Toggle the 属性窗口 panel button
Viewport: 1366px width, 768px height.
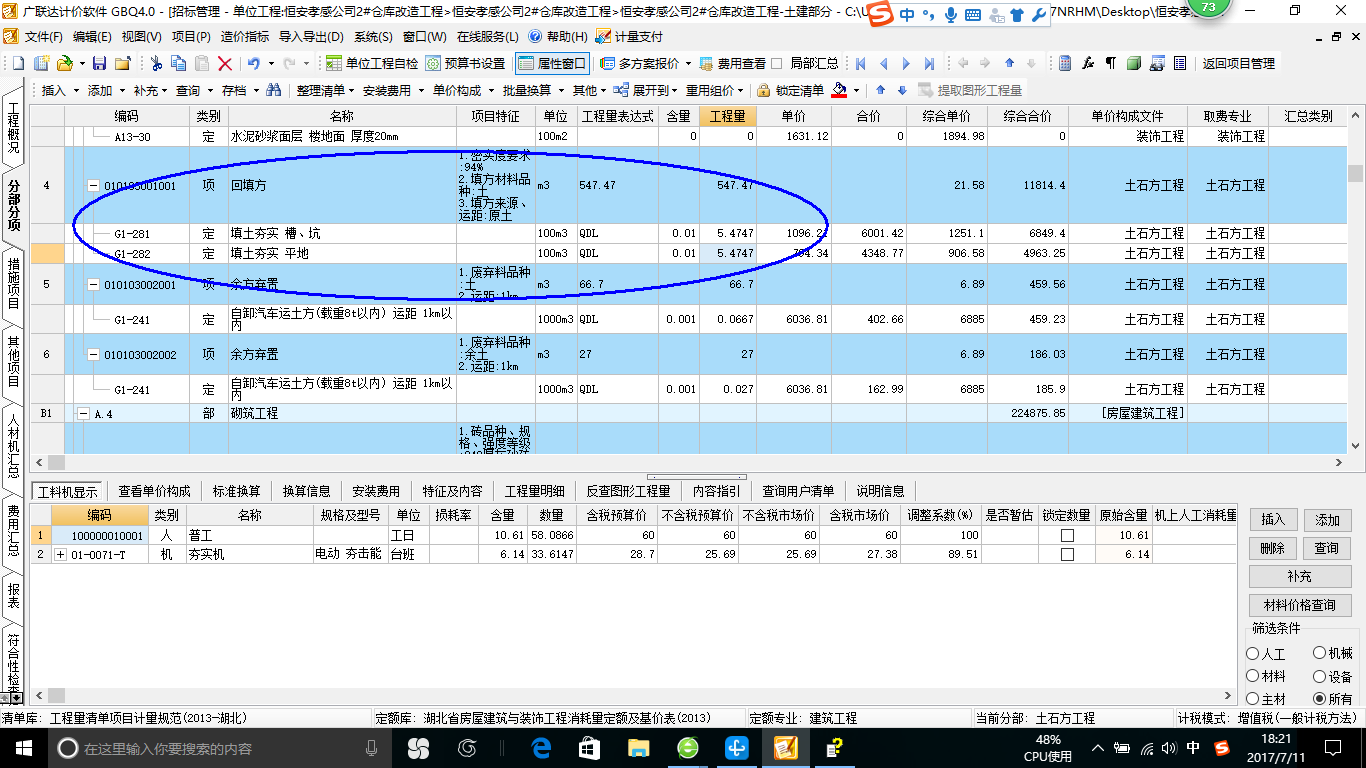click(x=553, y=63)
